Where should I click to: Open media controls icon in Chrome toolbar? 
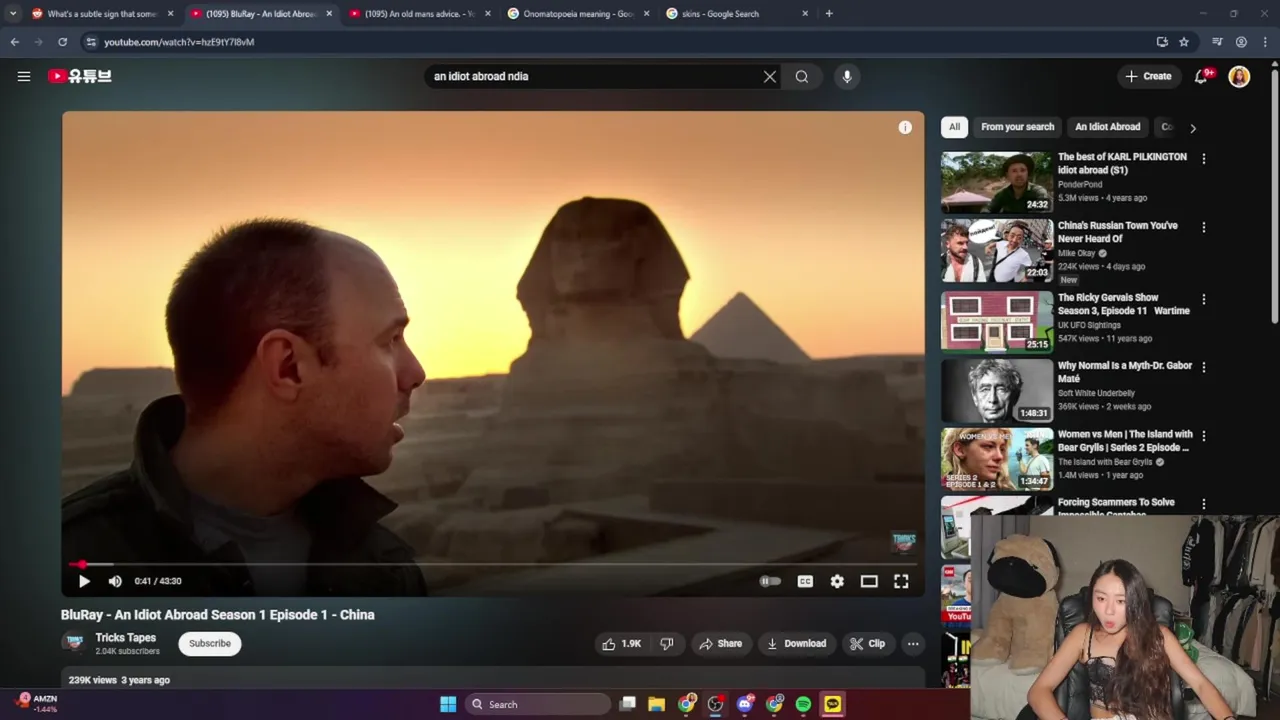(x=1217, y=42)
